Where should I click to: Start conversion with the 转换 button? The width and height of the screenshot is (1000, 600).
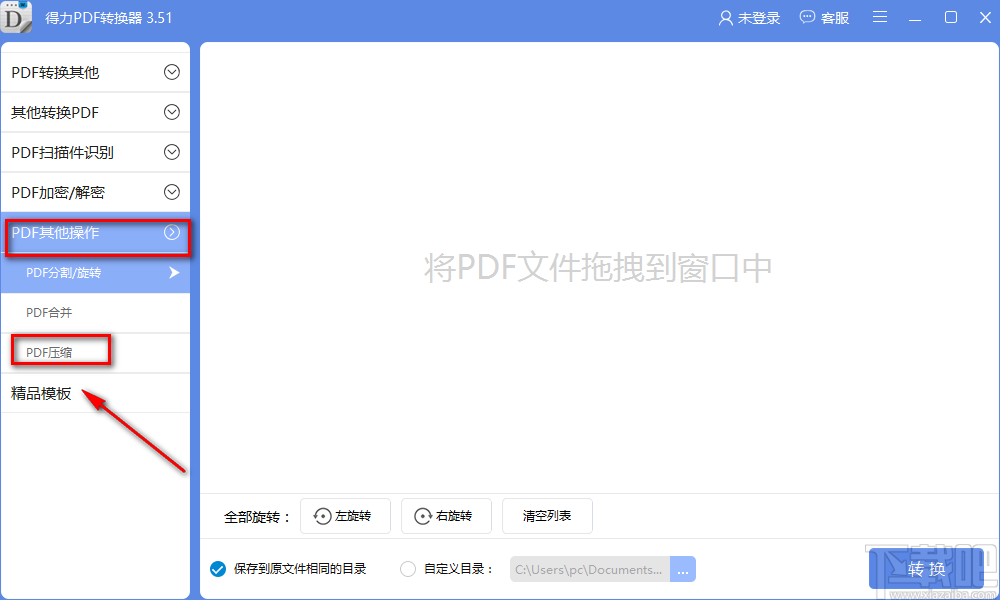point(926,569)
